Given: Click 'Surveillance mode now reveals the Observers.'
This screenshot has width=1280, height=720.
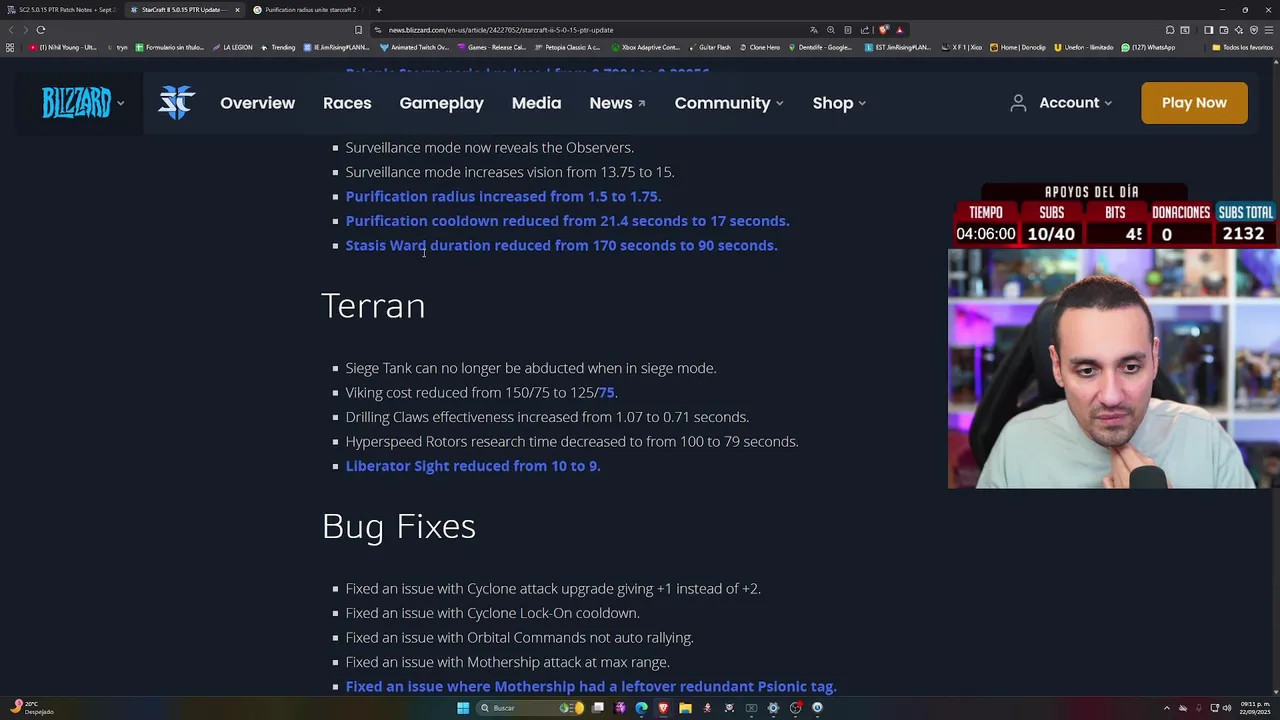Looking at the screenshot, I should click(489, 148).
